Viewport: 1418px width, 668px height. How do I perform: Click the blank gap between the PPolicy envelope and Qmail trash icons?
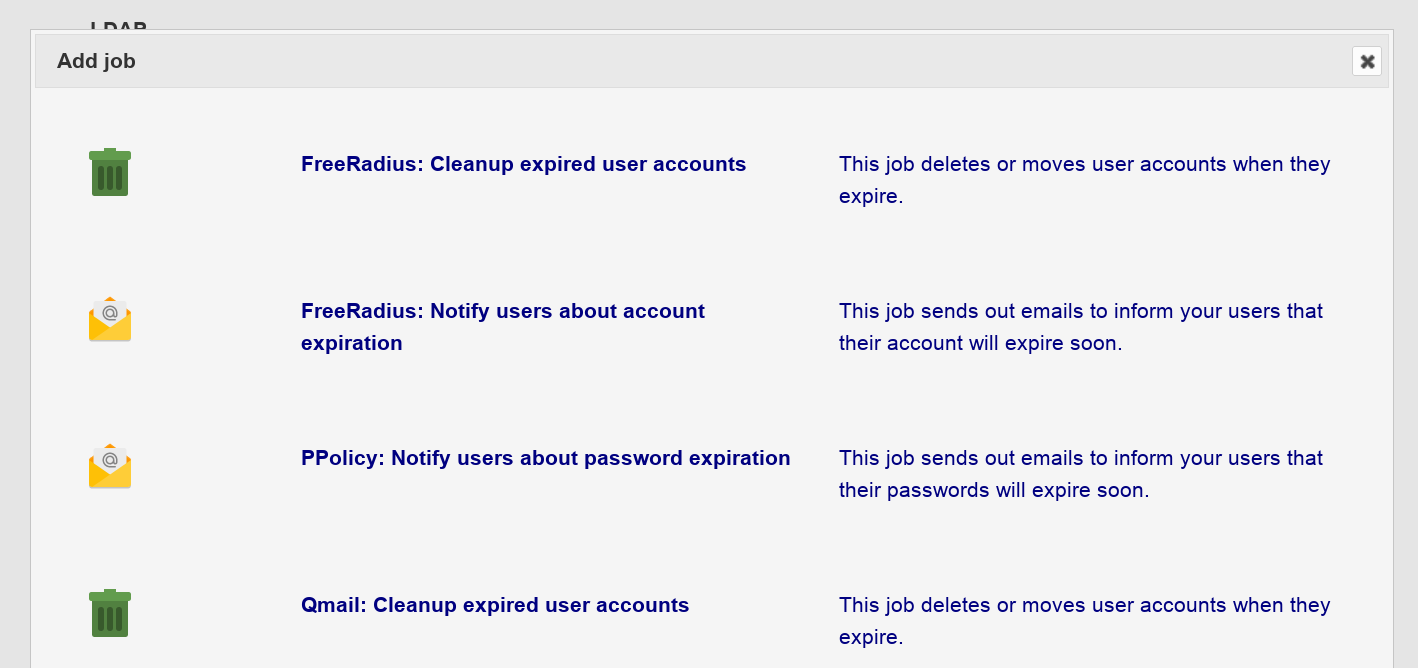point(110,540)
